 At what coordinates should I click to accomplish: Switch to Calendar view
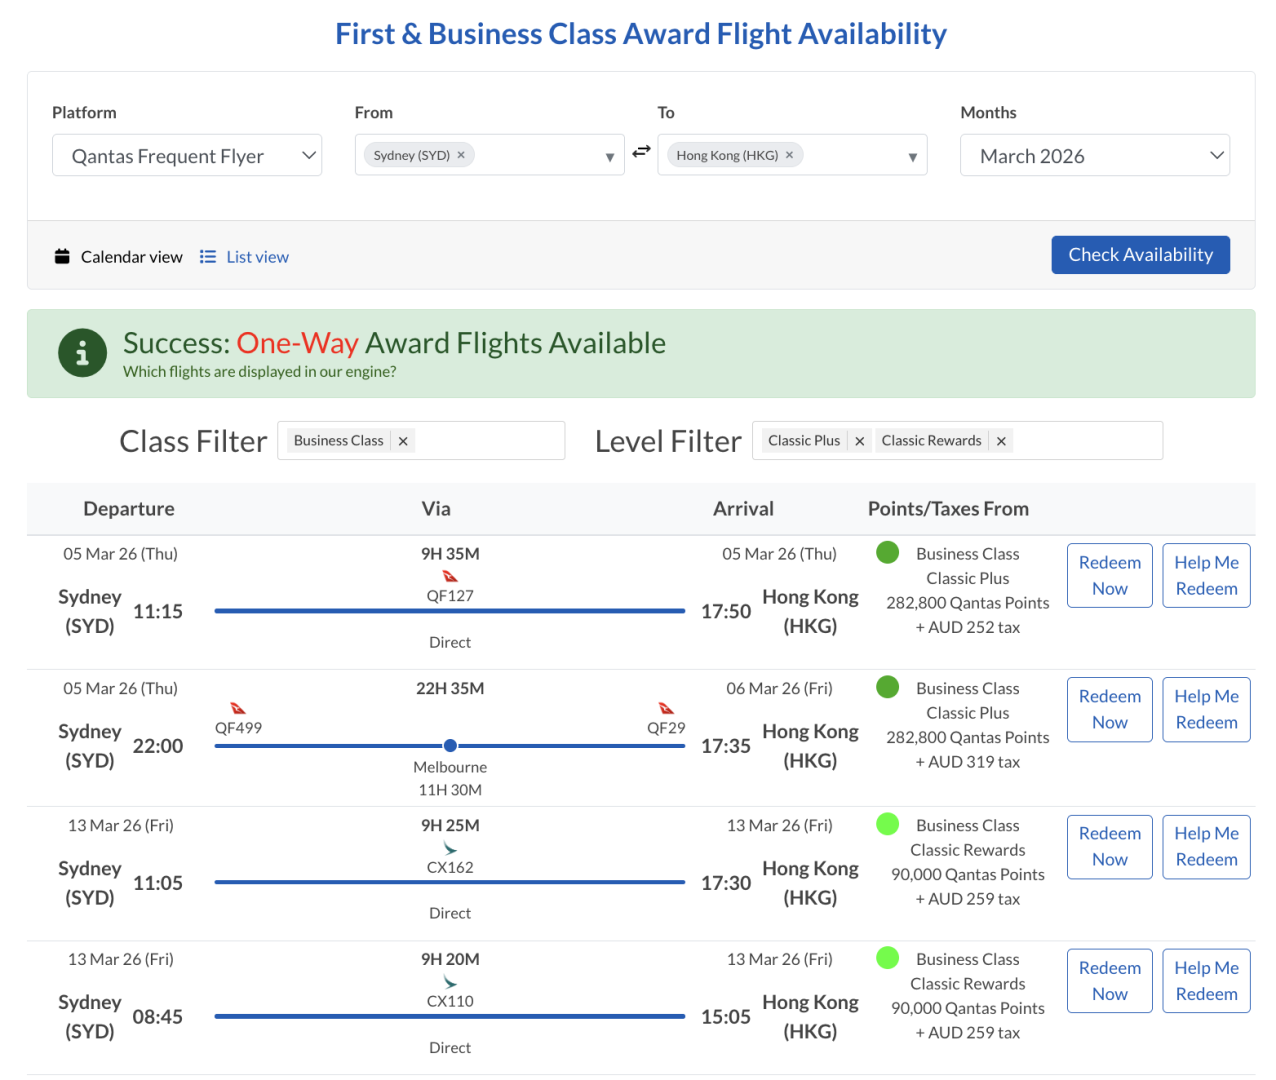click(119, 257)
